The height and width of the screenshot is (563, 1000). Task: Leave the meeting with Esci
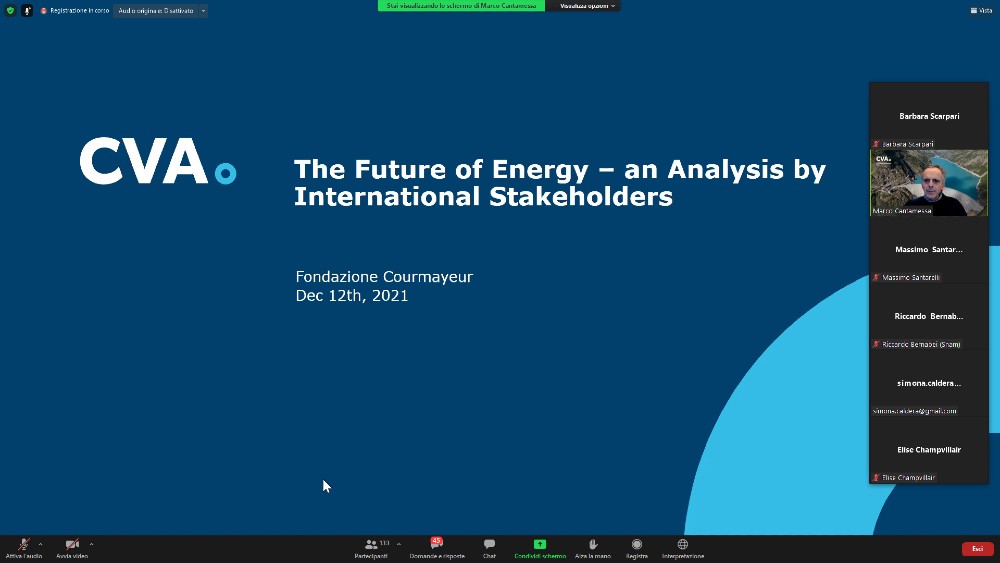(977, 548)
